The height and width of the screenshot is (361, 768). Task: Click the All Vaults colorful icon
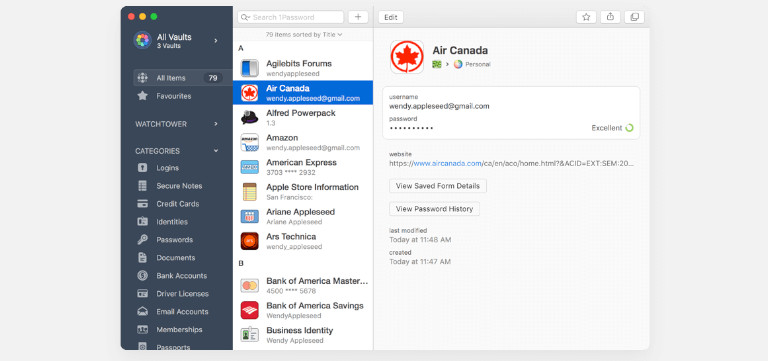point(143,40)
